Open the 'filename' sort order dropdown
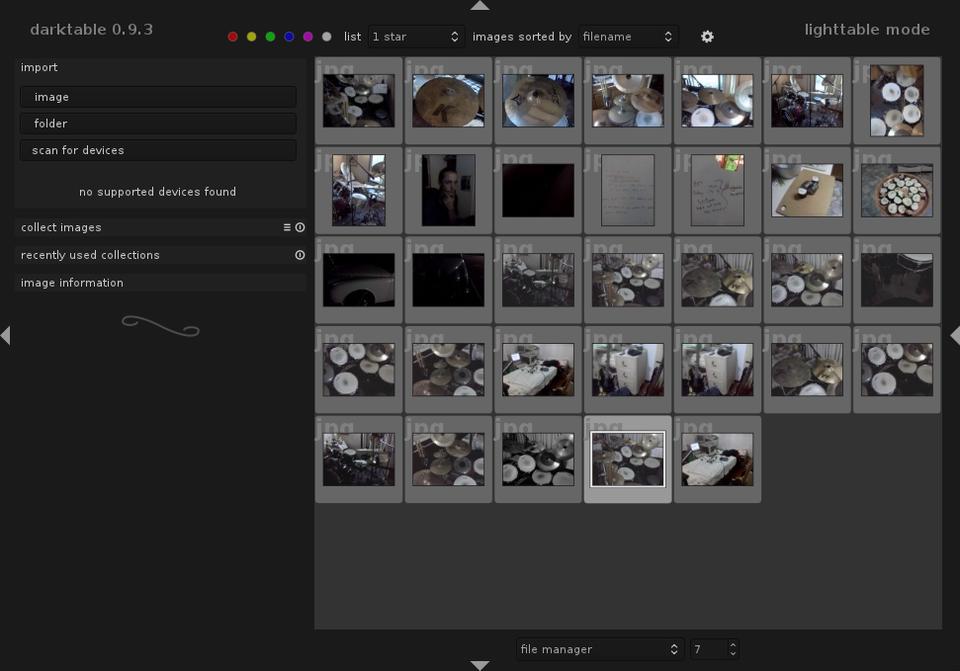This screenshot has height=671, width=960. (x=628, y=37)
